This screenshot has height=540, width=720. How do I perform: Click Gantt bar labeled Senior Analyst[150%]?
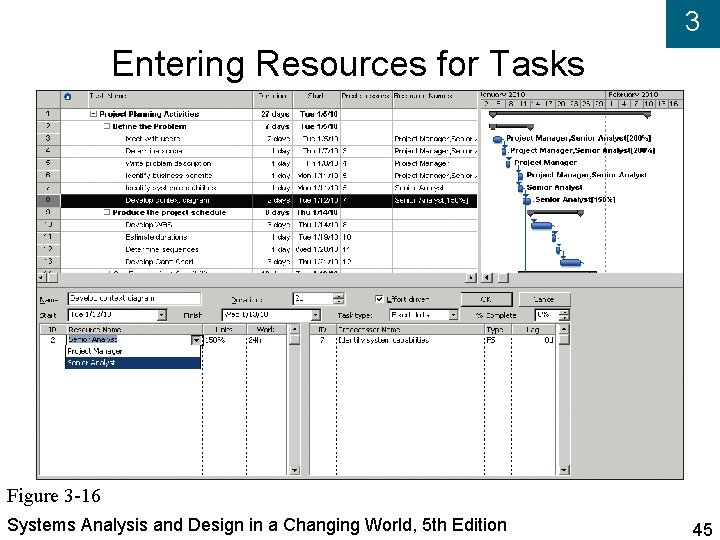(527, 200)
